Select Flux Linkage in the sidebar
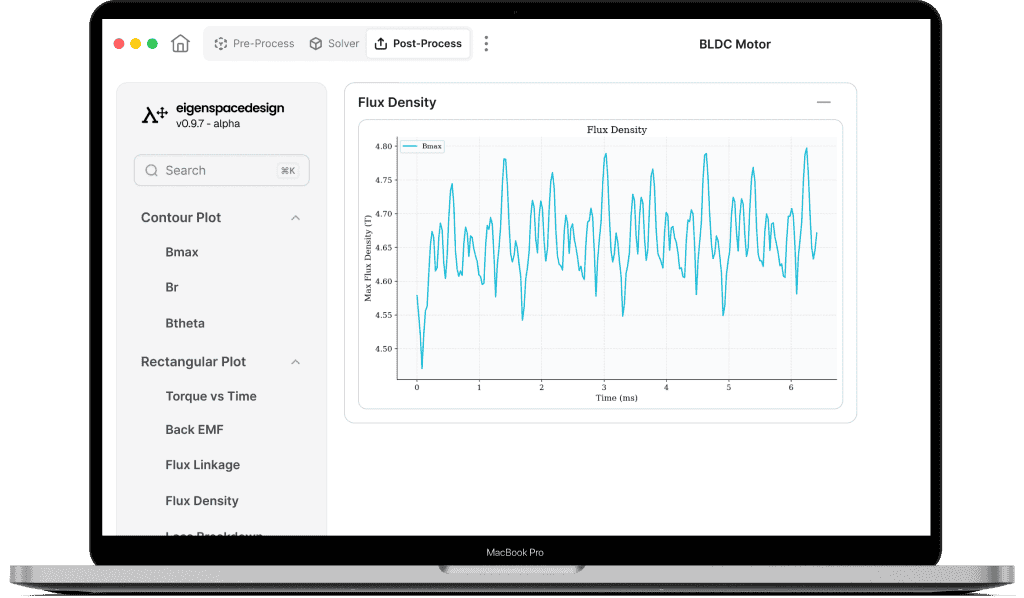The width and height of the screenshot is (1024, 598). (202, 465)
